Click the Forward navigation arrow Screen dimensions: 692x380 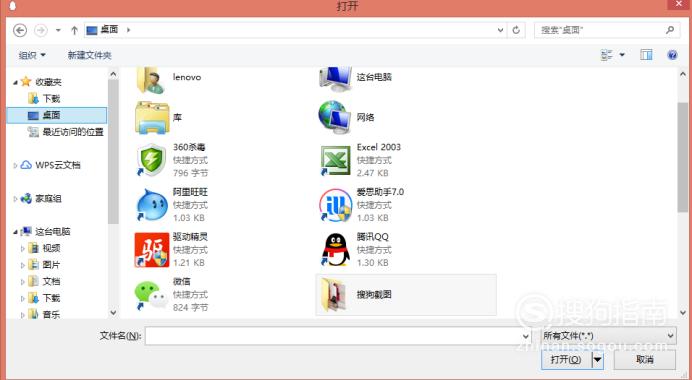click(x=41, y=30)
